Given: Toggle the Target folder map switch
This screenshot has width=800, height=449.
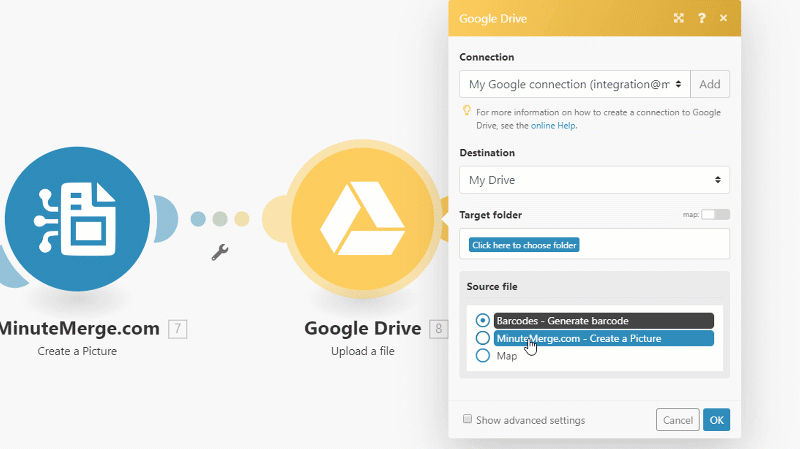Looking at the screenshot, I should pyautogui.click(x=715, y=215).
